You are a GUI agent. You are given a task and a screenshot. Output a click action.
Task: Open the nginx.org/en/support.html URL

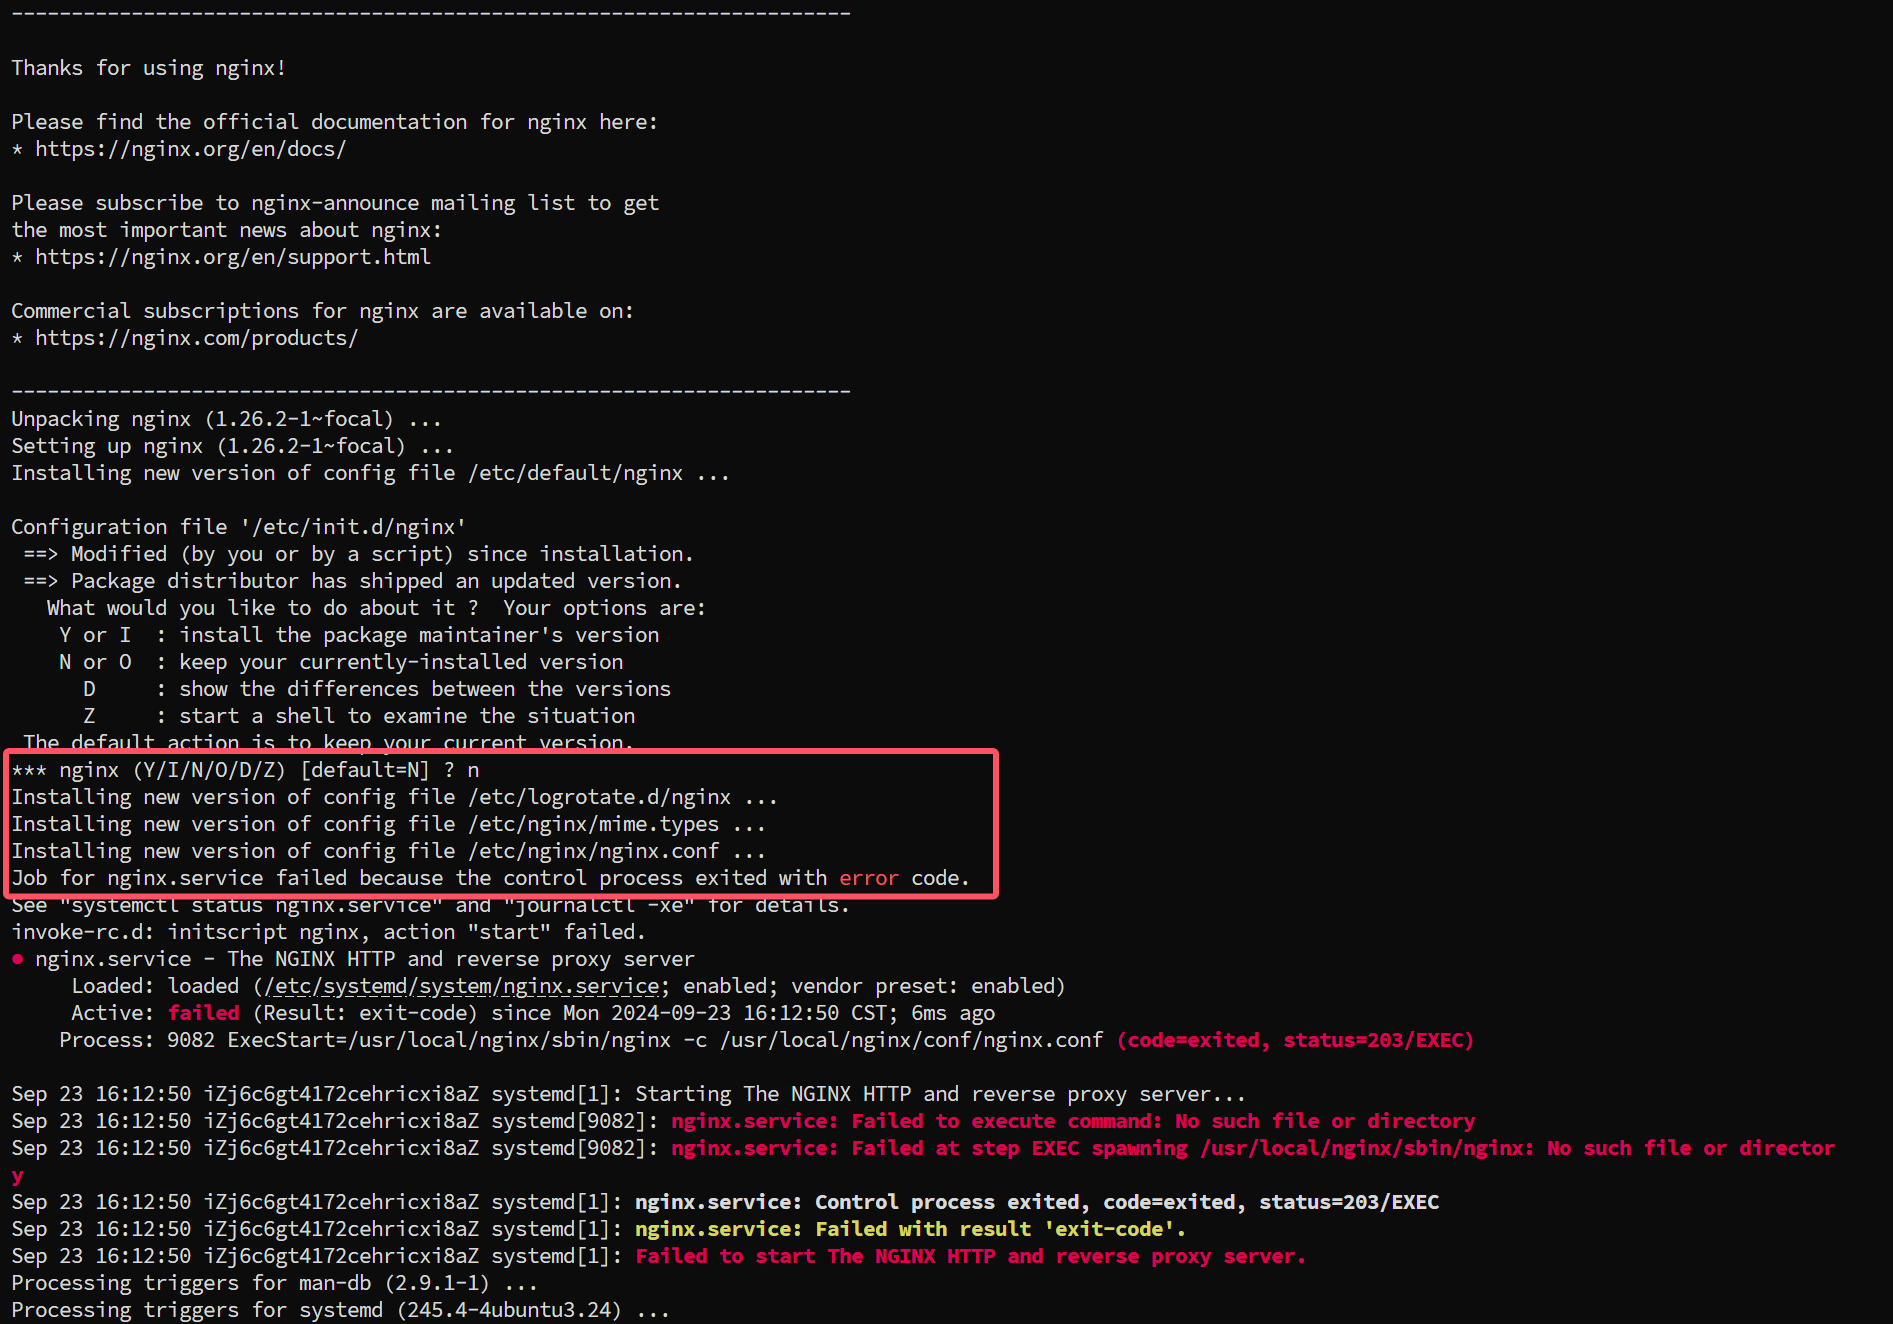pos(232,257)
